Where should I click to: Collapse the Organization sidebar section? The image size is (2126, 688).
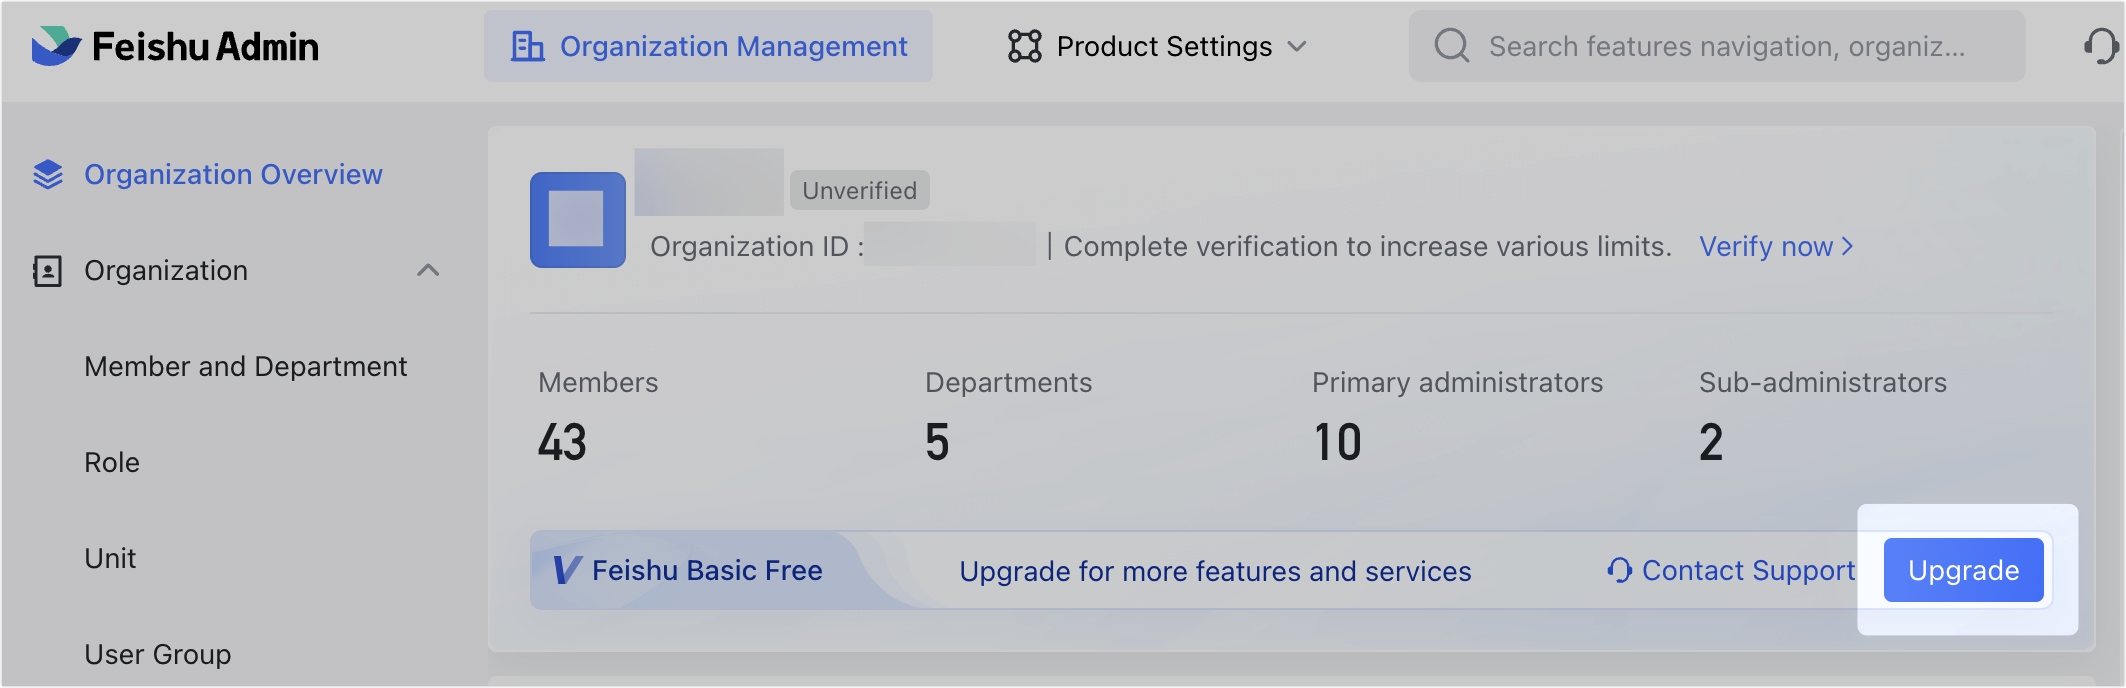click(x=428, y=271)
